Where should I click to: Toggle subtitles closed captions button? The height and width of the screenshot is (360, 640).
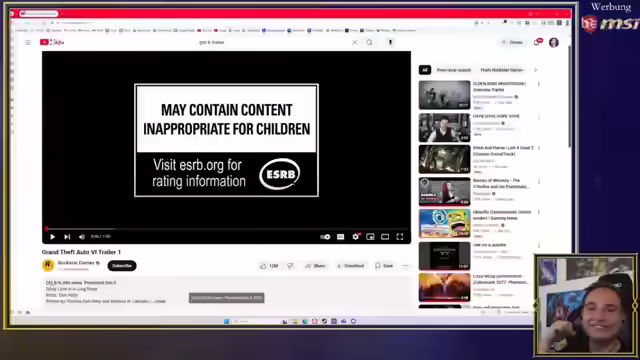[340, 237]
